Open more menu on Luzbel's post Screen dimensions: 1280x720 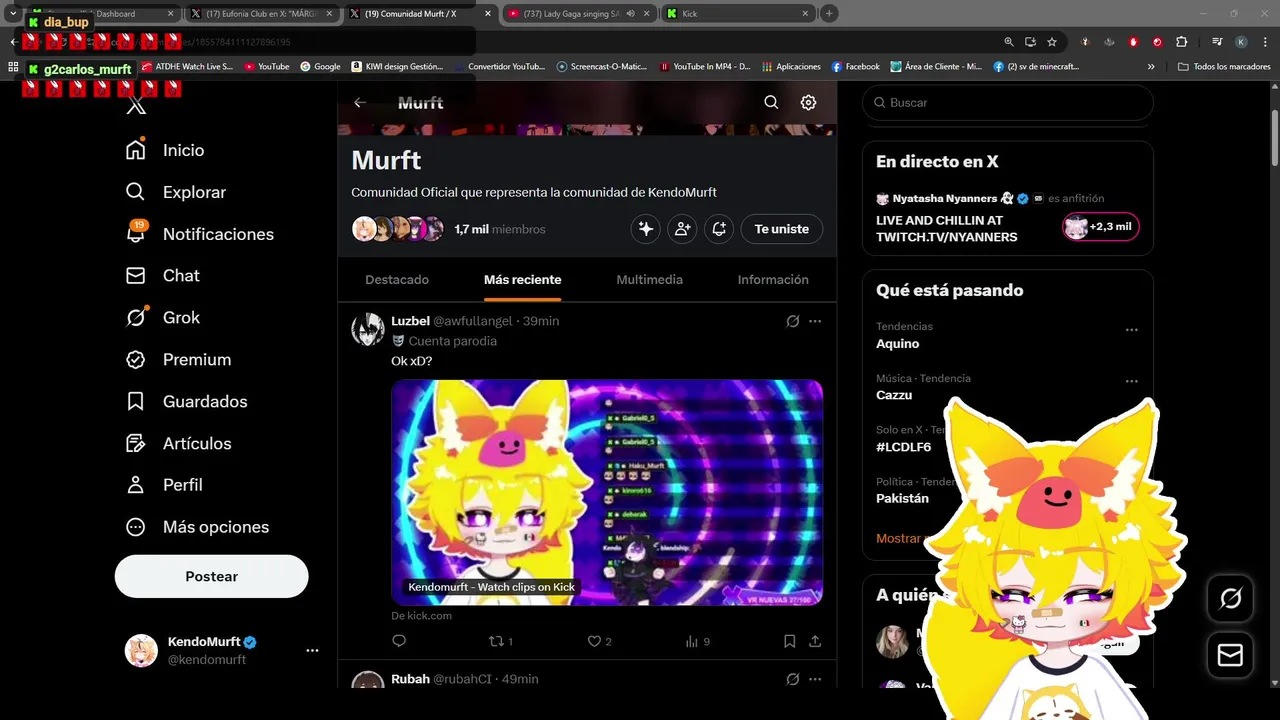[815, 321]
